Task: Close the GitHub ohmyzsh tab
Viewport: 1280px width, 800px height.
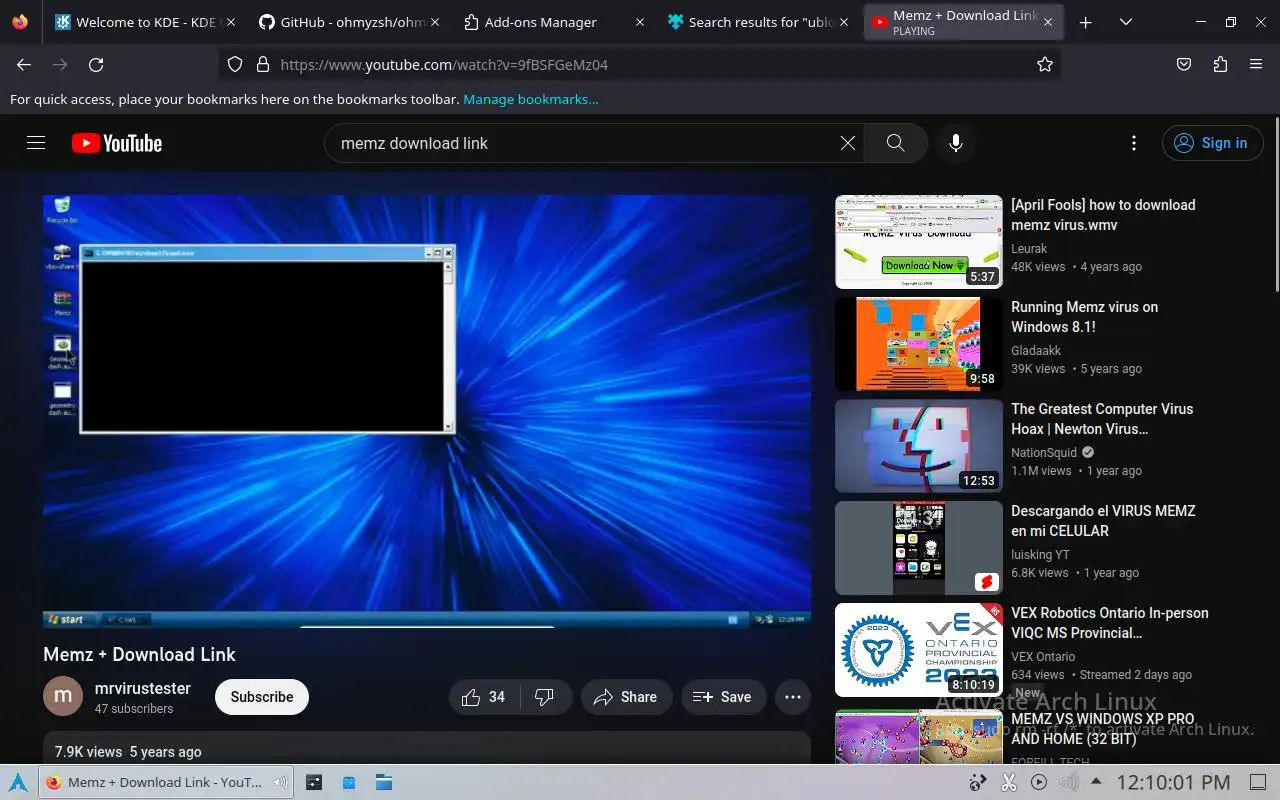Action: (x=434, y=22)
